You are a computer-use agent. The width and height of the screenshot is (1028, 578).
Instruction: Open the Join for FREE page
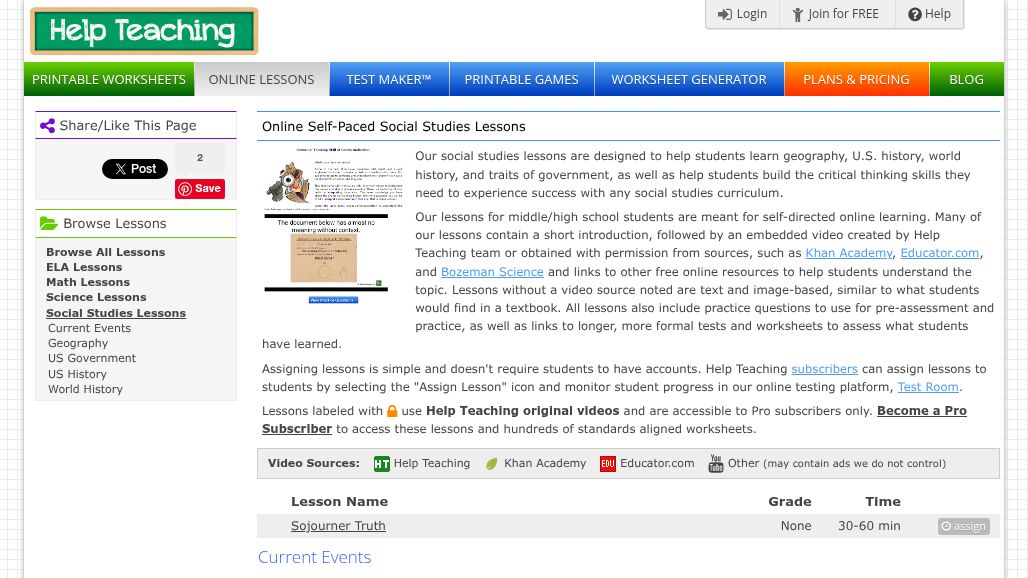coord(834,14)
